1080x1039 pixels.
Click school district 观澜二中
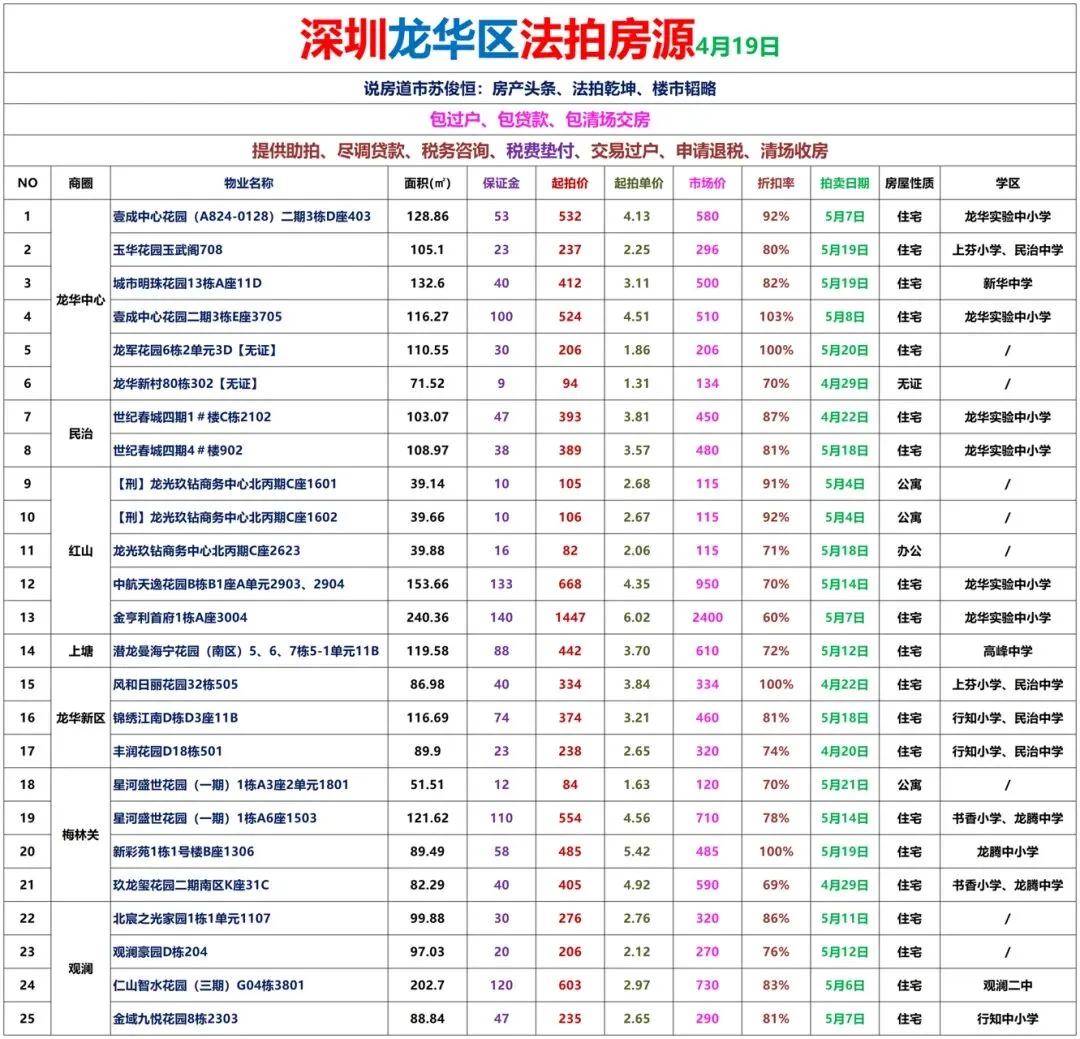tap(1007, 985)
